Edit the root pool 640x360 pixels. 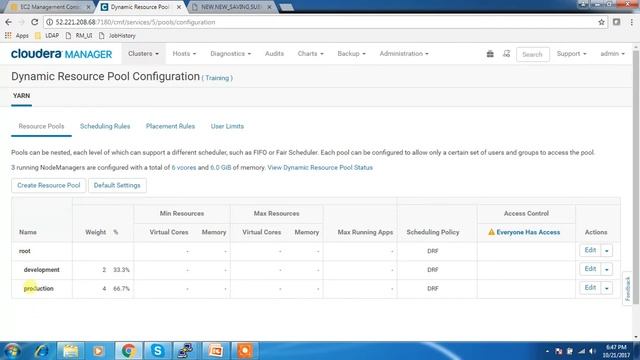pos(590,250)
